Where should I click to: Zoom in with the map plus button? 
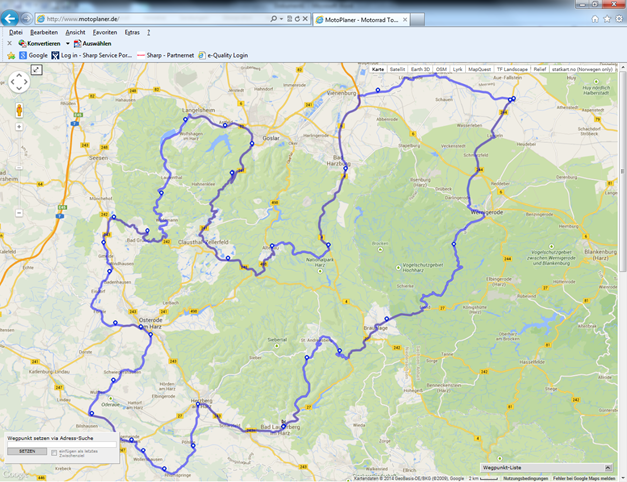pyautogui.click(x=19, y=127)
